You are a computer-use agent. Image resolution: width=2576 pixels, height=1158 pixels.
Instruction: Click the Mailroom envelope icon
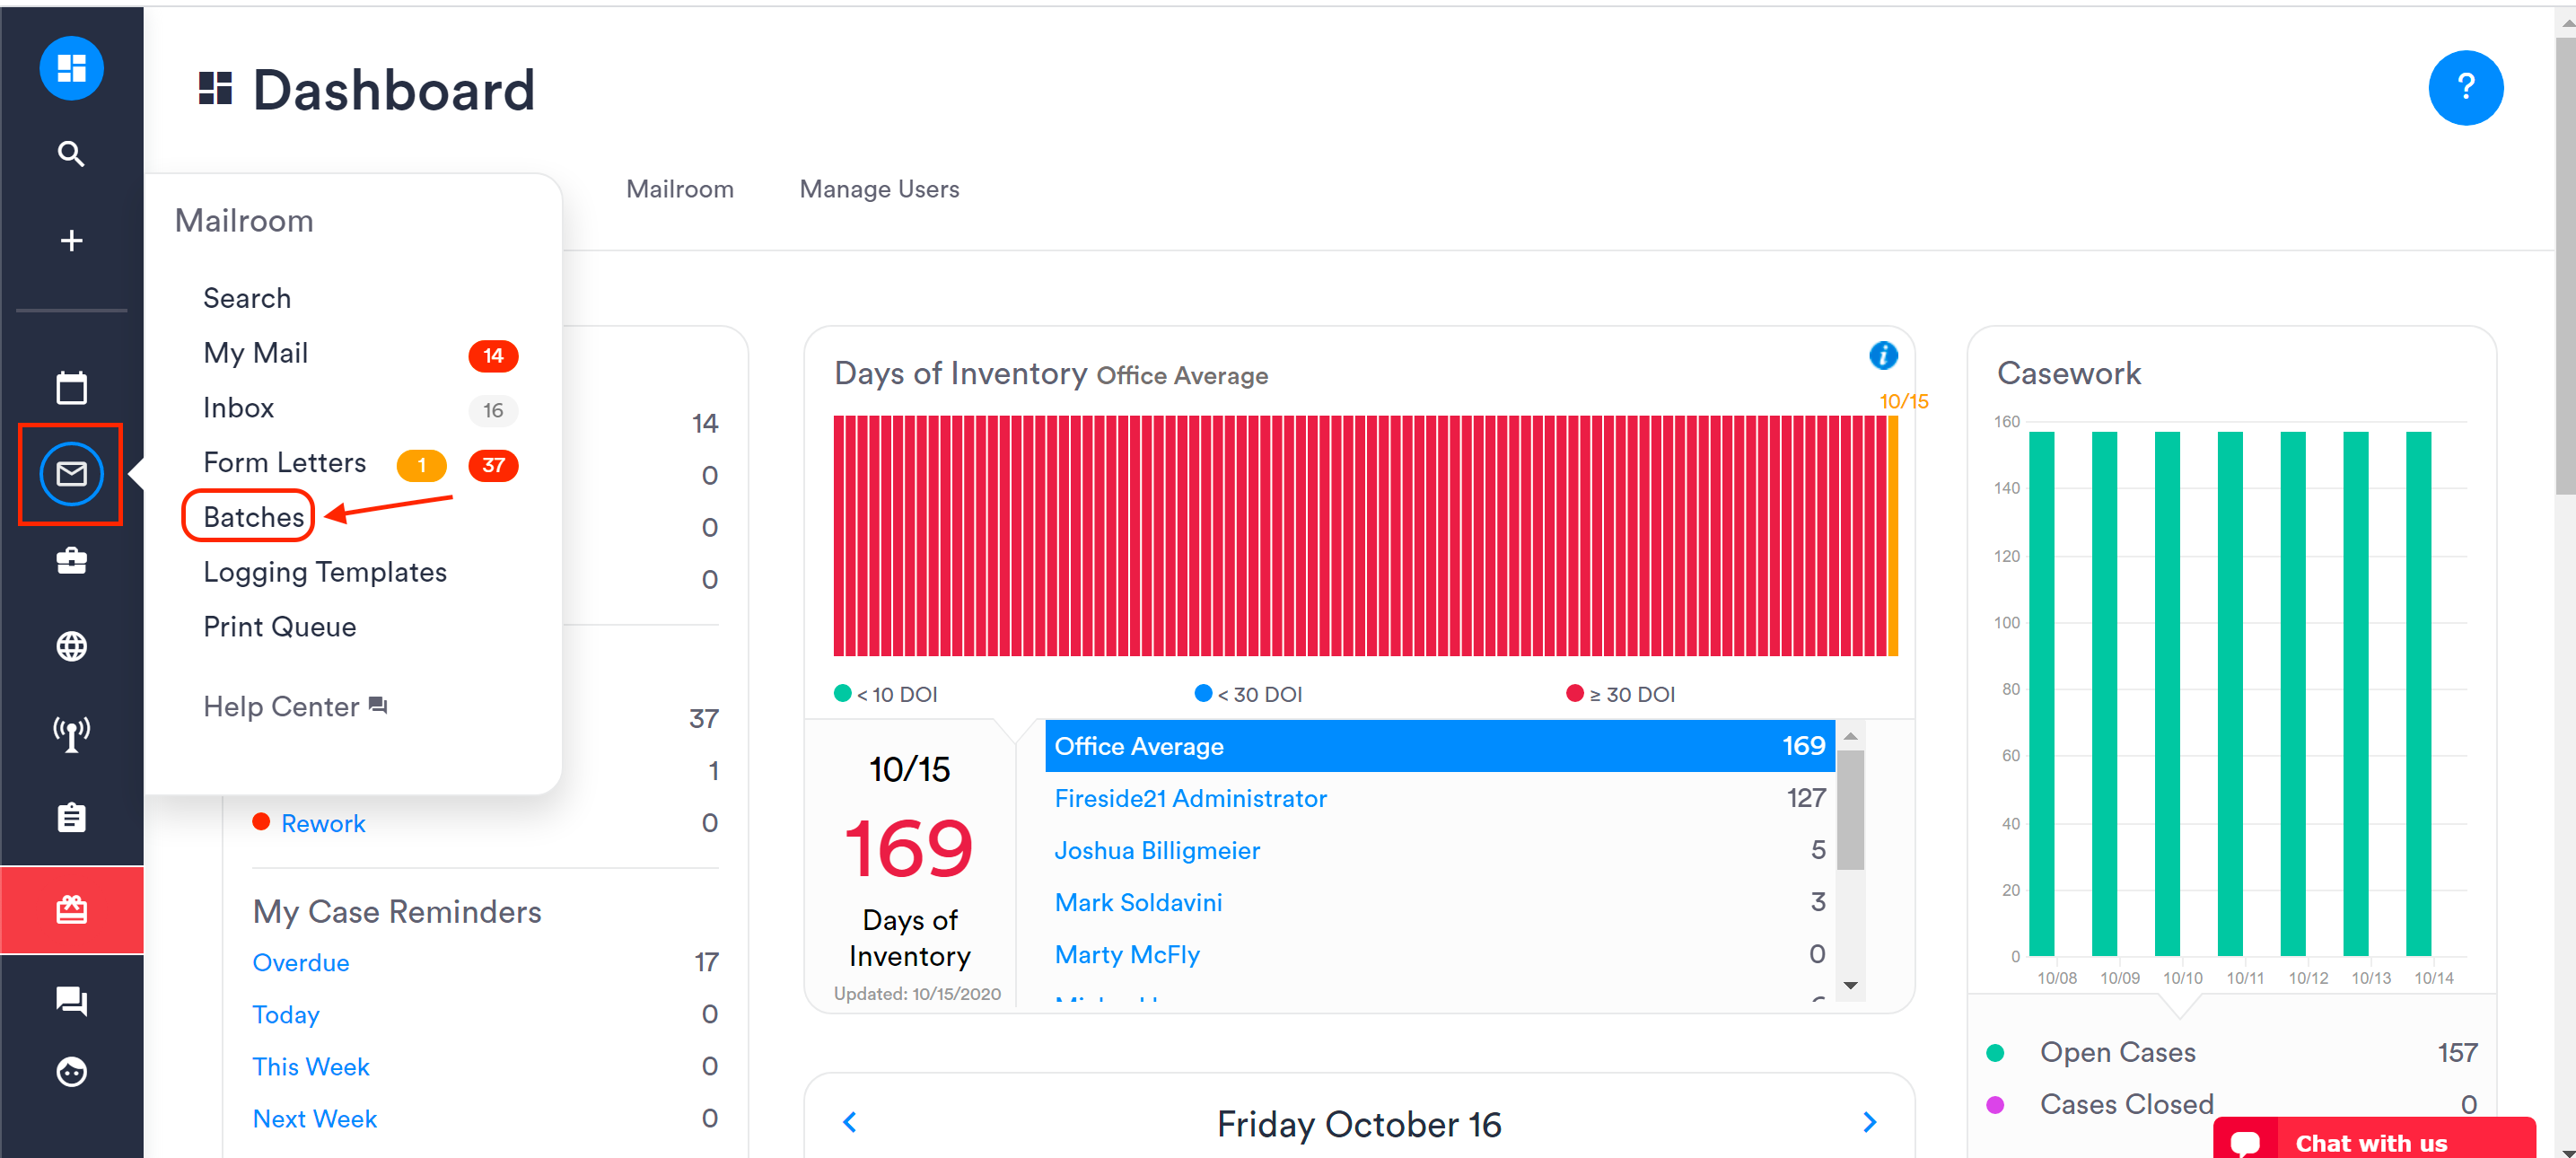pyautogui.click(x=71, y=473)
